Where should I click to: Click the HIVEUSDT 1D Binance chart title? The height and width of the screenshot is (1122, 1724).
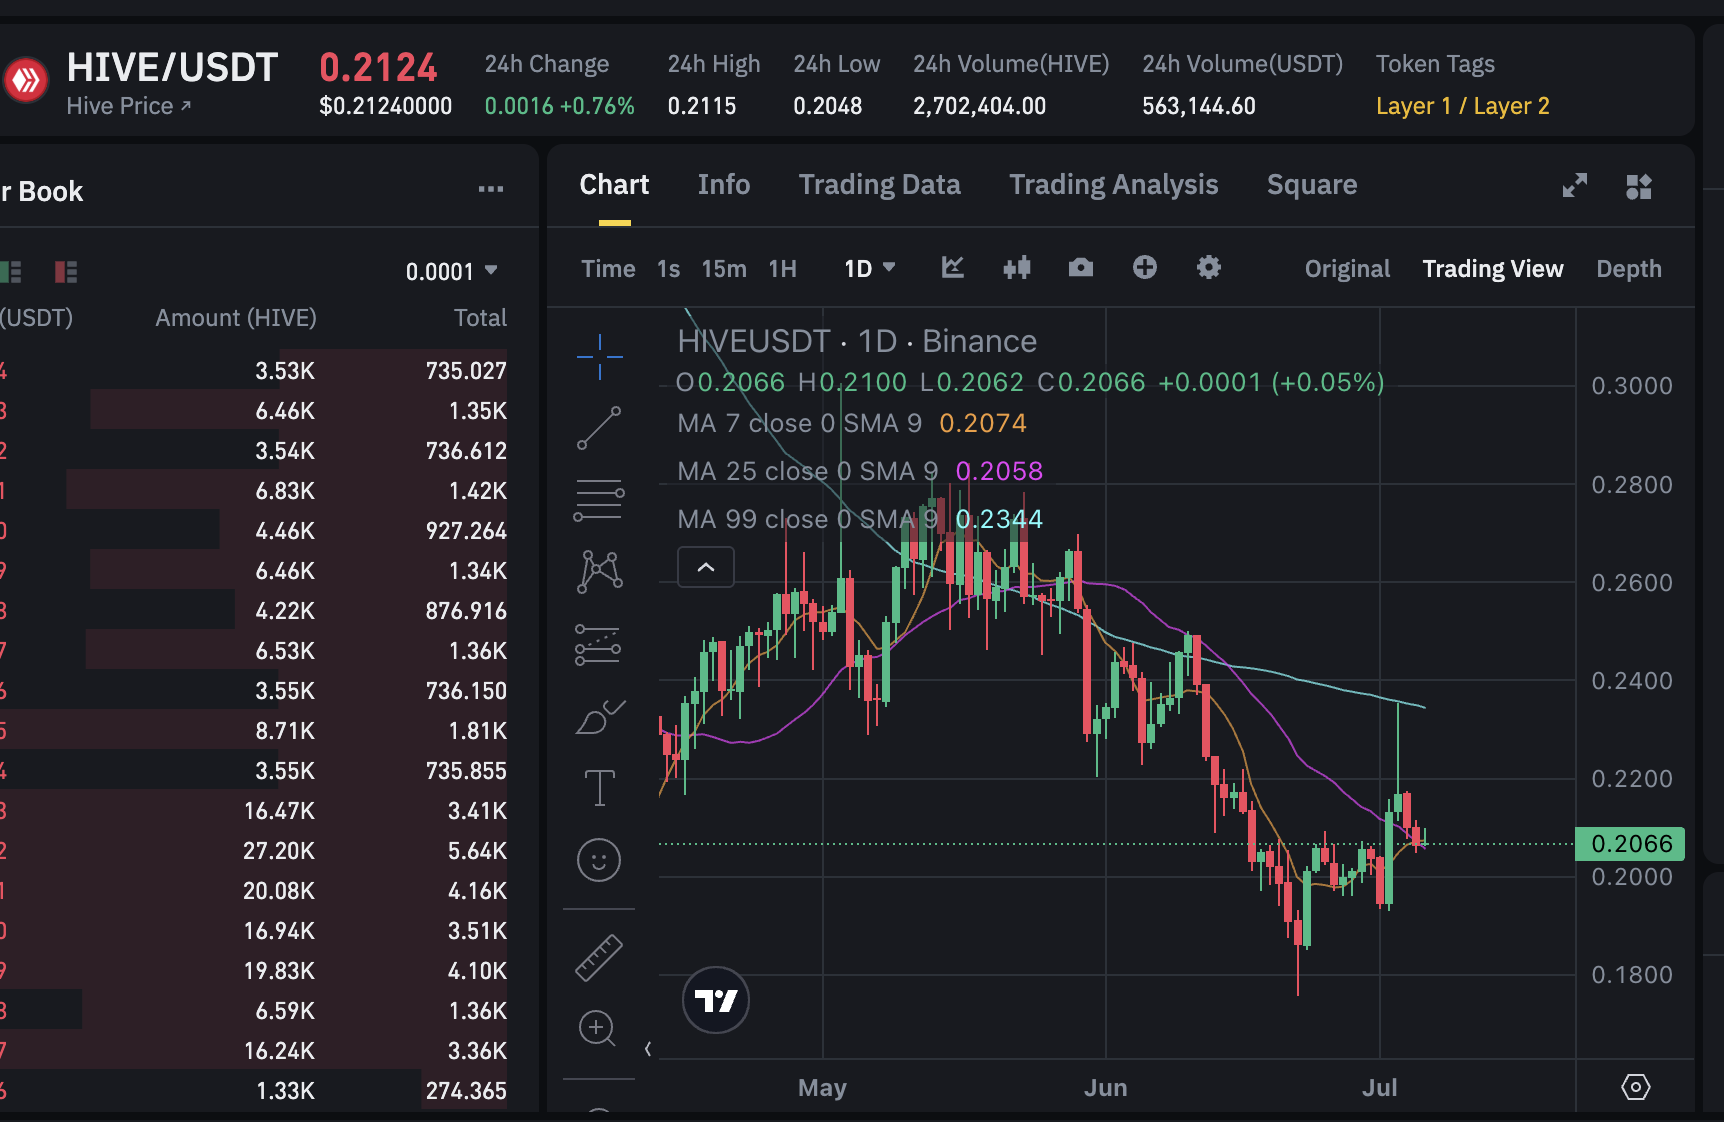coord(857,341)
